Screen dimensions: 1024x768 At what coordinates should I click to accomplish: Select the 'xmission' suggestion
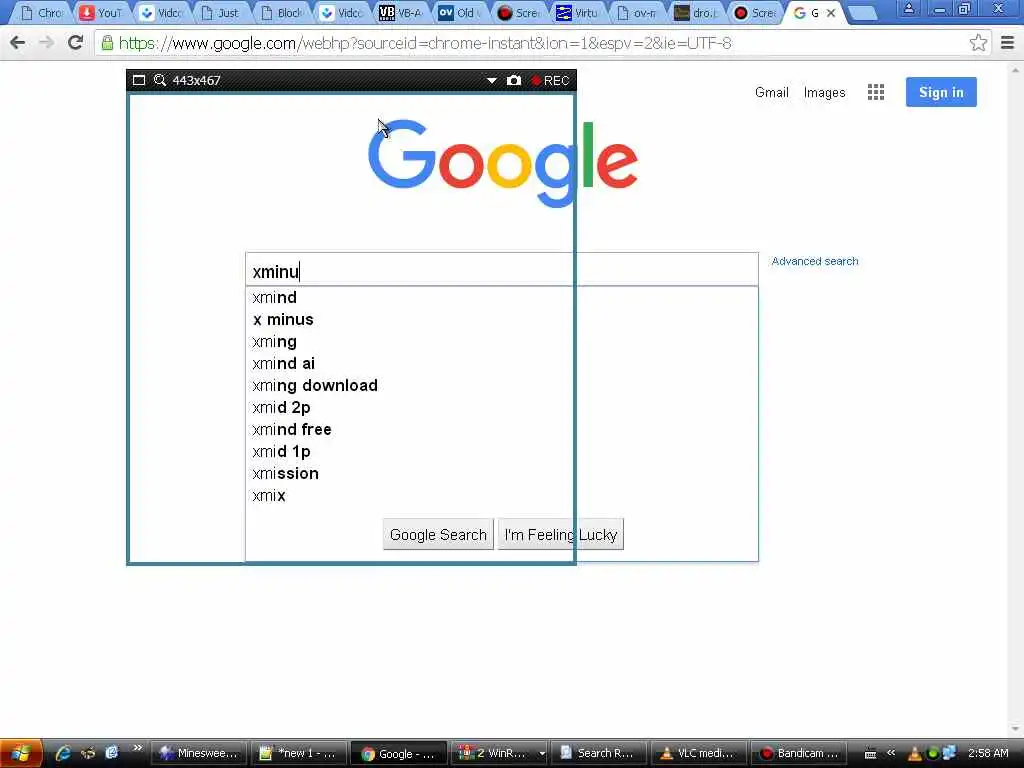[502, 473]
